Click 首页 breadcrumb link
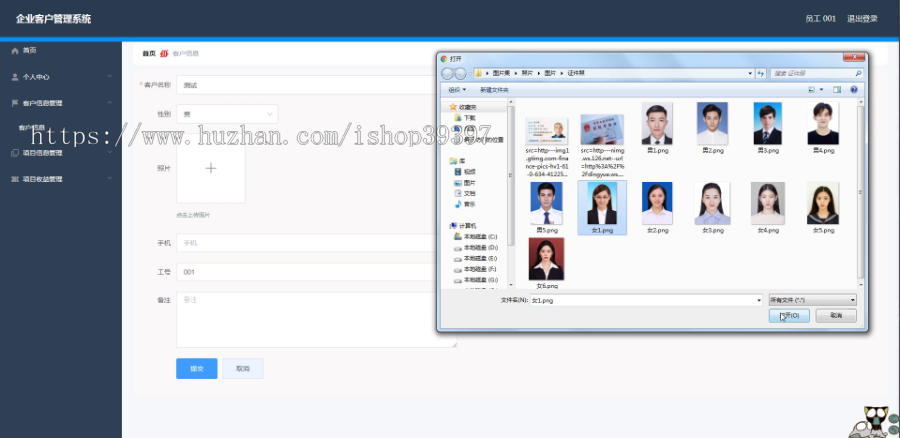 tap(149, 53)
